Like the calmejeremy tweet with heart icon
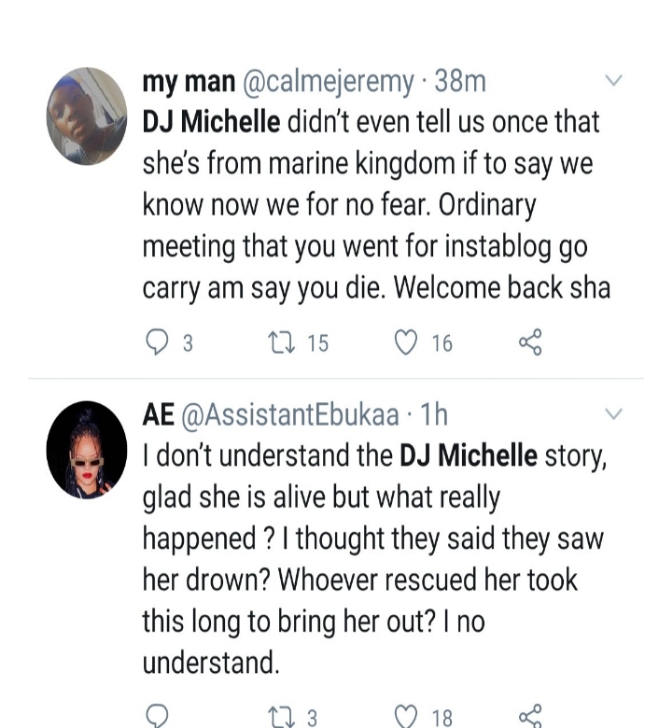This screenshot has height=728, width=672. [x=405, y=343]
